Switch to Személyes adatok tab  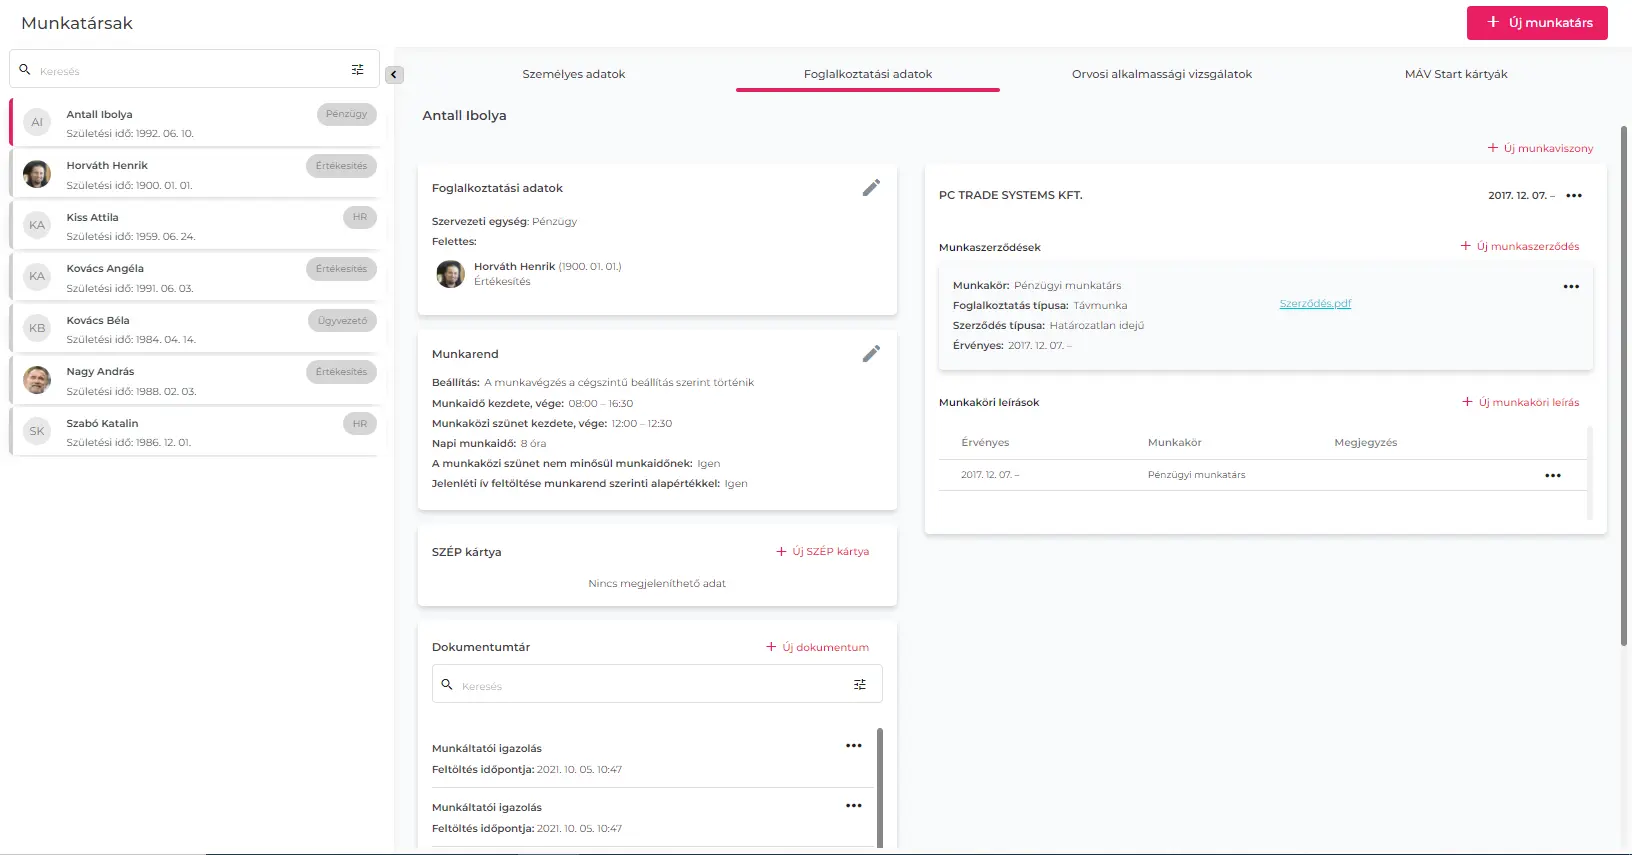[x=573, y=74]
